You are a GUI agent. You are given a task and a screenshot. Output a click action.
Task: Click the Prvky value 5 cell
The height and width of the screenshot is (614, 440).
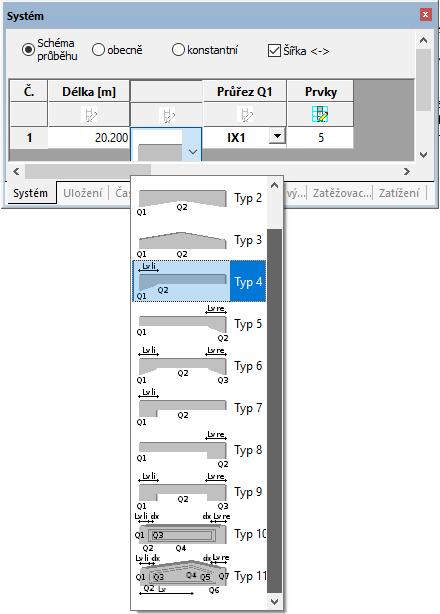coord(320,137)
